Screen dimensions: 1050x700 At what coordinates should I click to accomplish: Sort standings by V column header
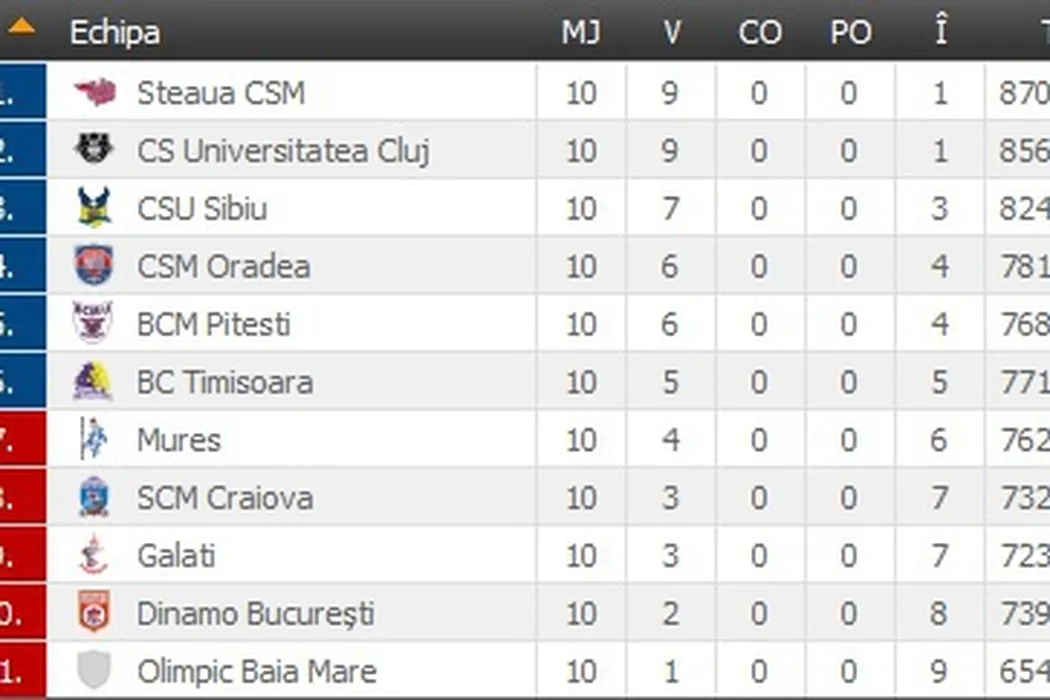(671, 33)
